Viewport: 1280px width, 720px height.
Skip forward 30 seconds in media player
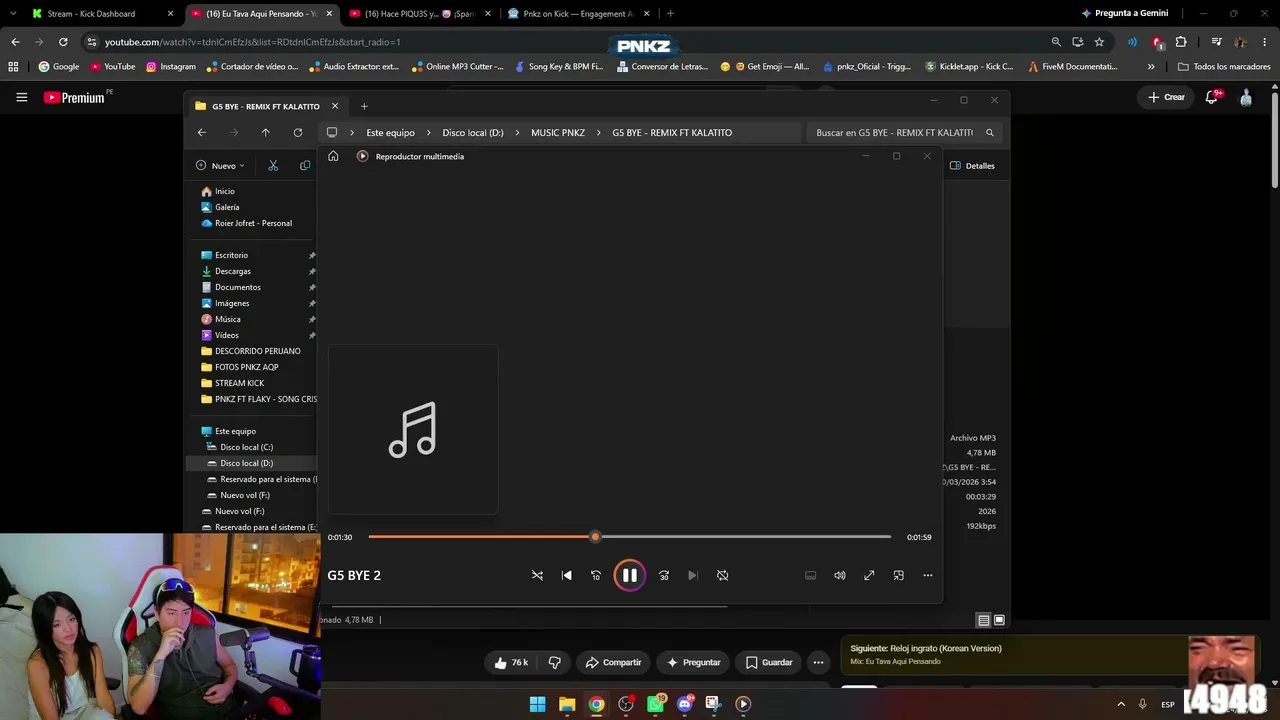(664, 575)
